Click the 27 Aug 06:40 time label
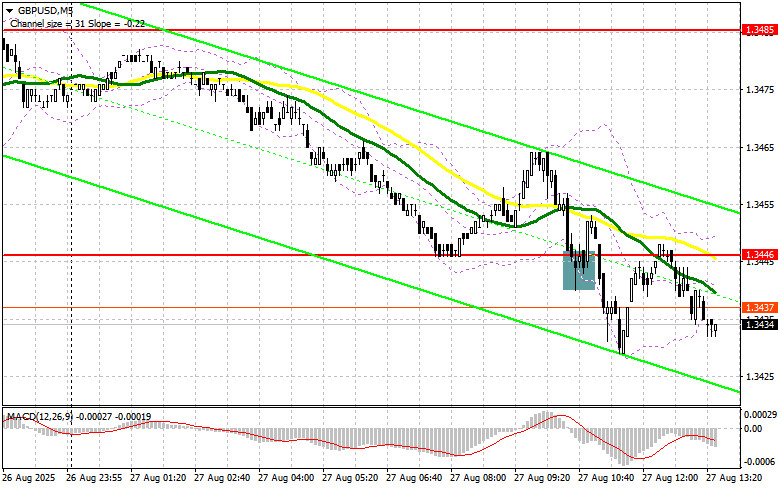The image size is (781, 489). pos(414,478)
